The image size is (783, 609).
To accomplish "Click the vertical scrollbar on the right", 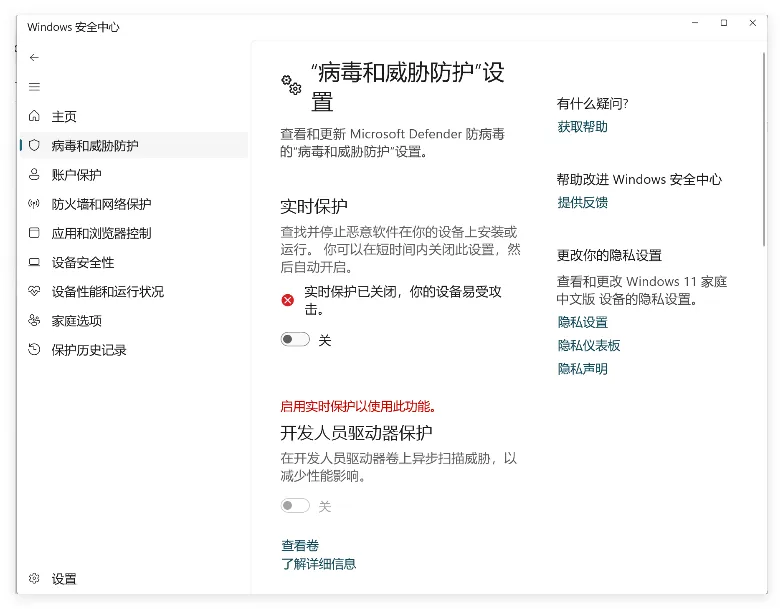I will tap(764, 150).
